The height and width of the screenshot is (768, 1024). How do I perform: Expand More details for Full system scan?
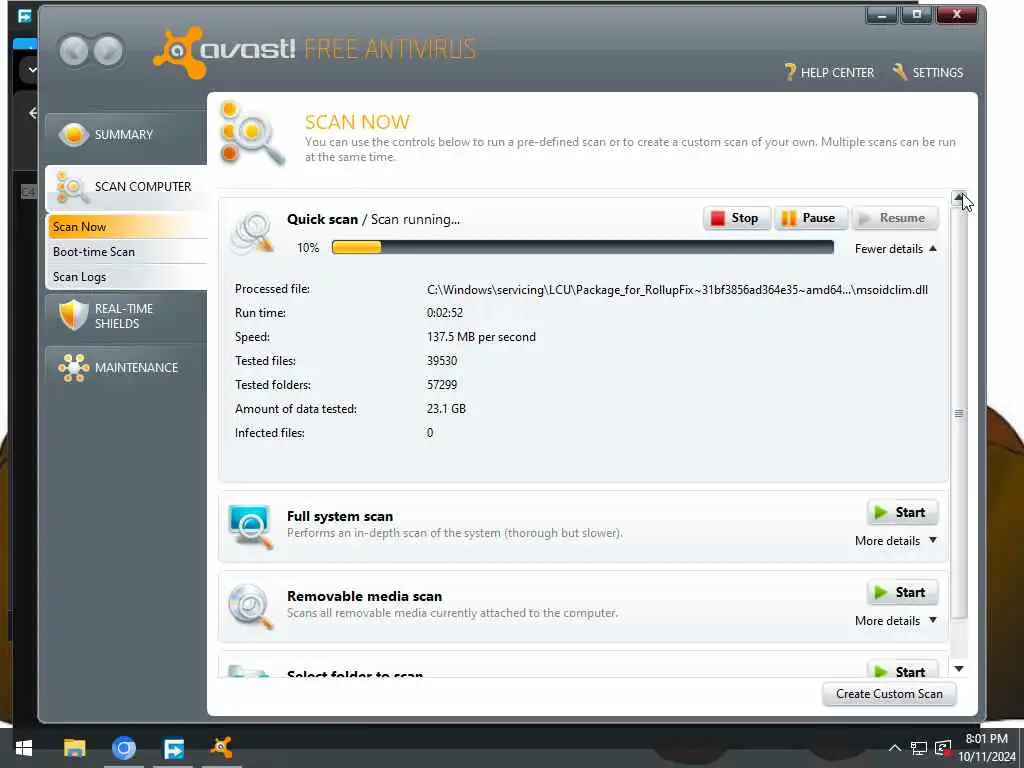pos(895,541)
